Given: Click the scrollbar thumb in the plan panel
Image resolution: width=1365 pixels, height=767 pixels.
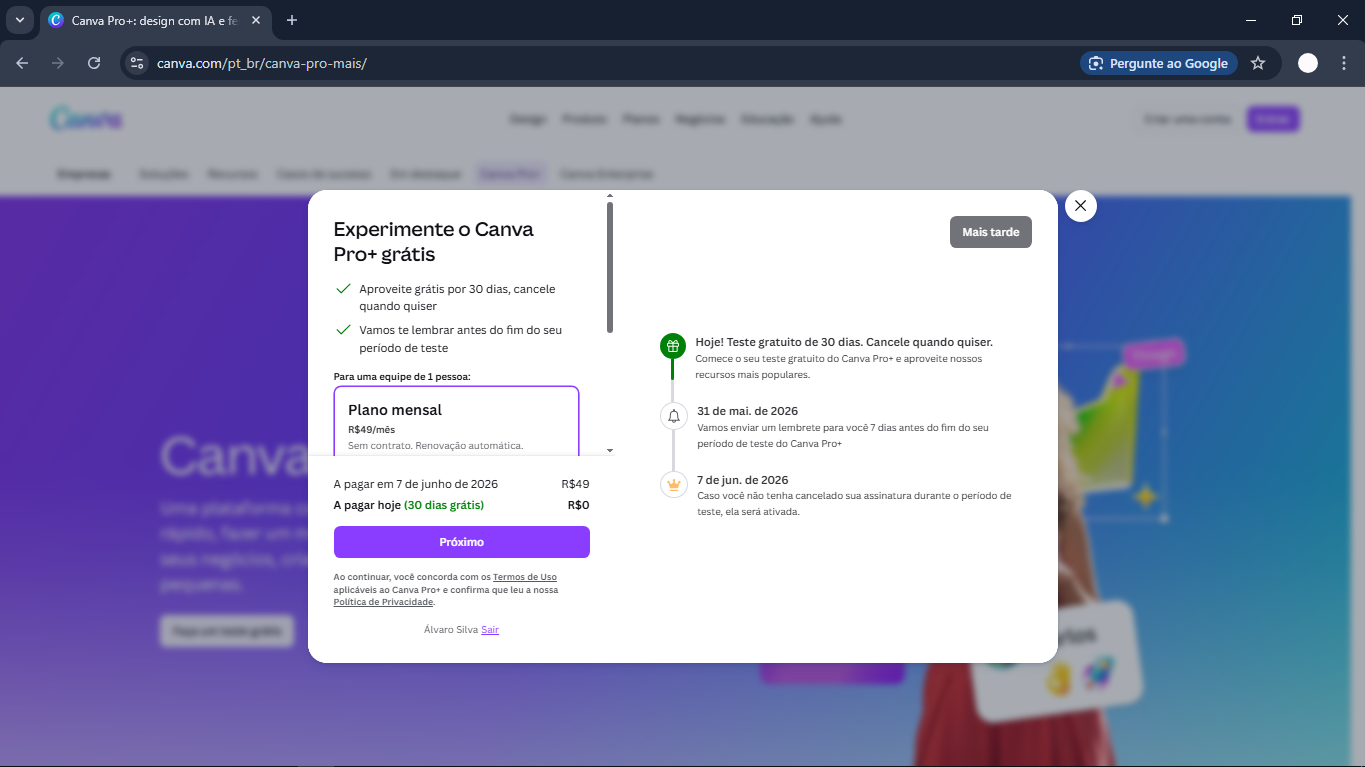Looking at the screenshot, I should (610, 268).
